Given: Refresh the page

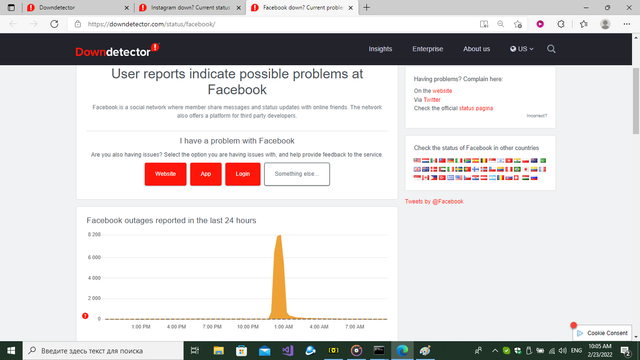Looking at the screenshot, I should (54, 24).
